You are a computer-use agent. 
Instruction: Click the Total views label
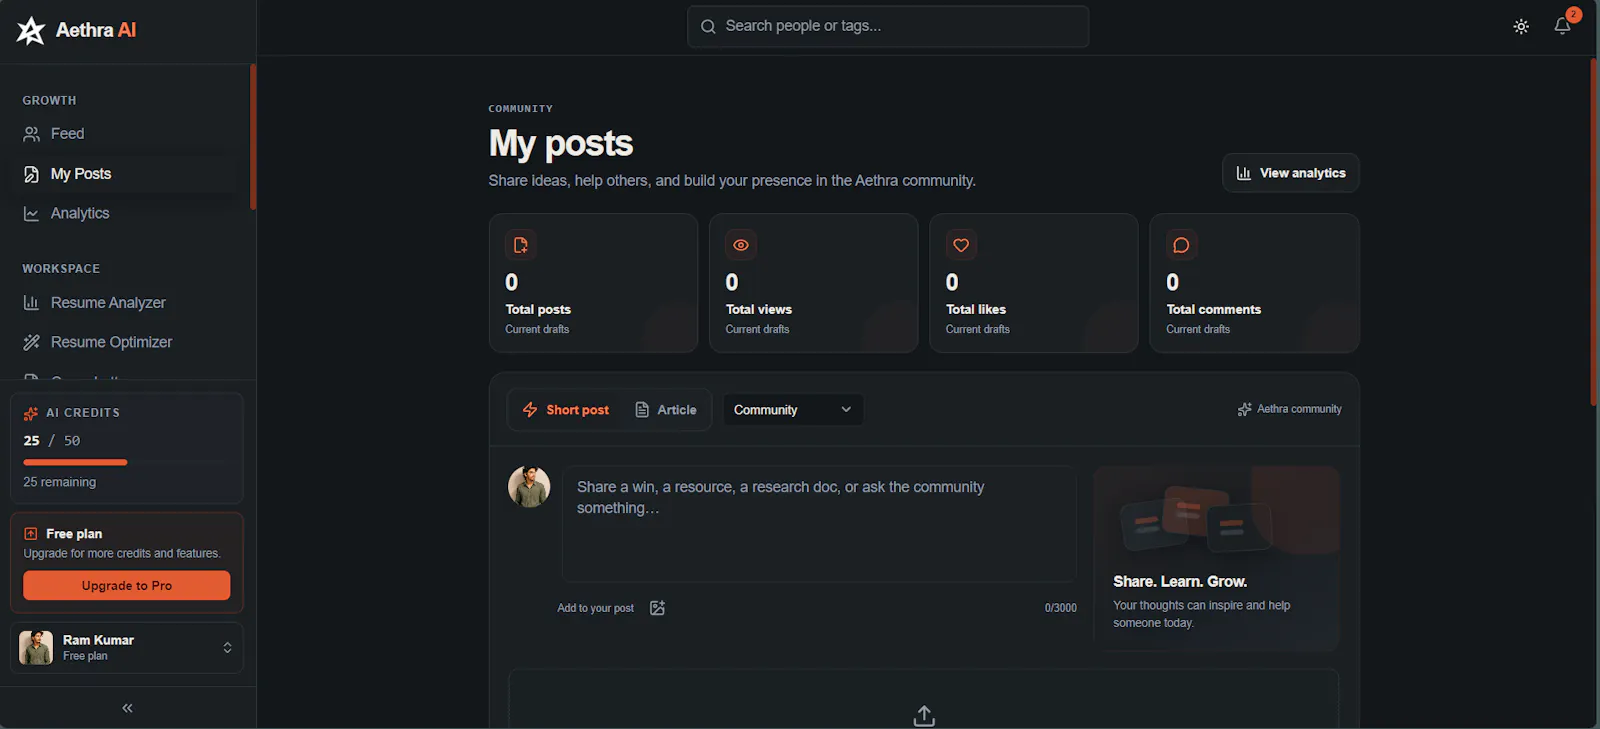(759, 310)
